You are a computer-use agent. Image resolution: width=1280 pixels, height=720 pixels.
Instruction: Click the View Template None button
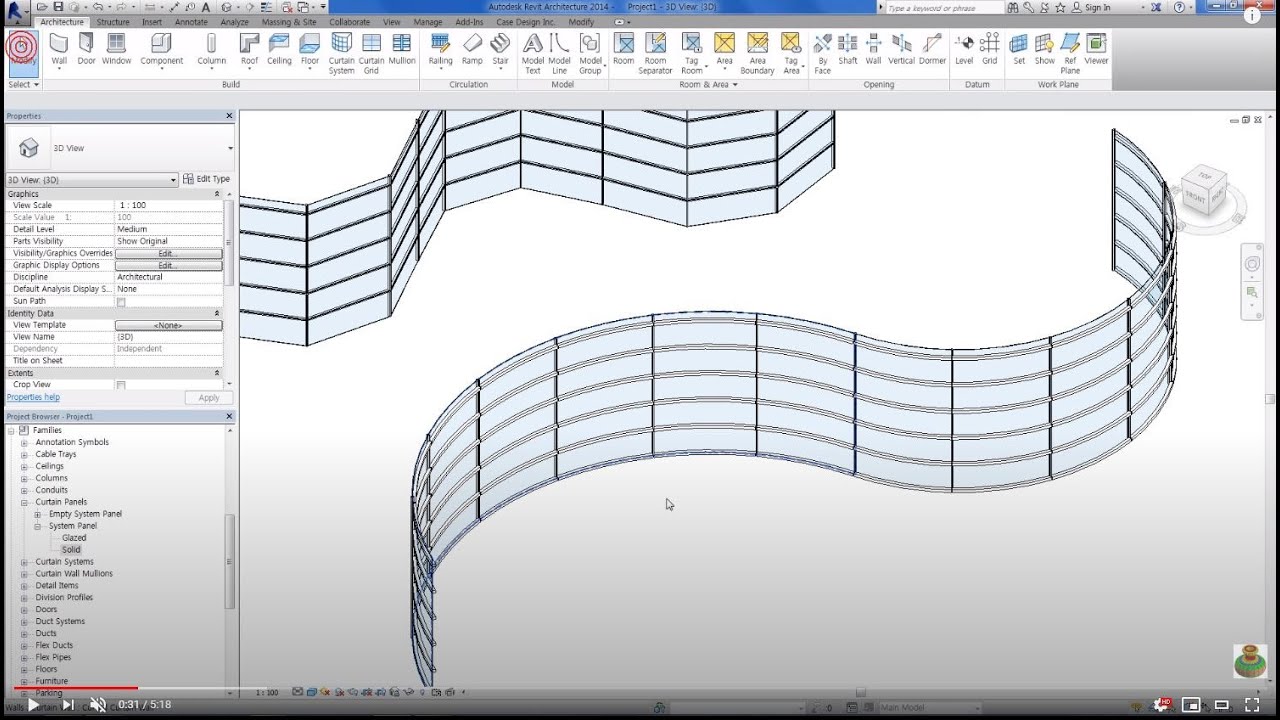coord(168,325)
